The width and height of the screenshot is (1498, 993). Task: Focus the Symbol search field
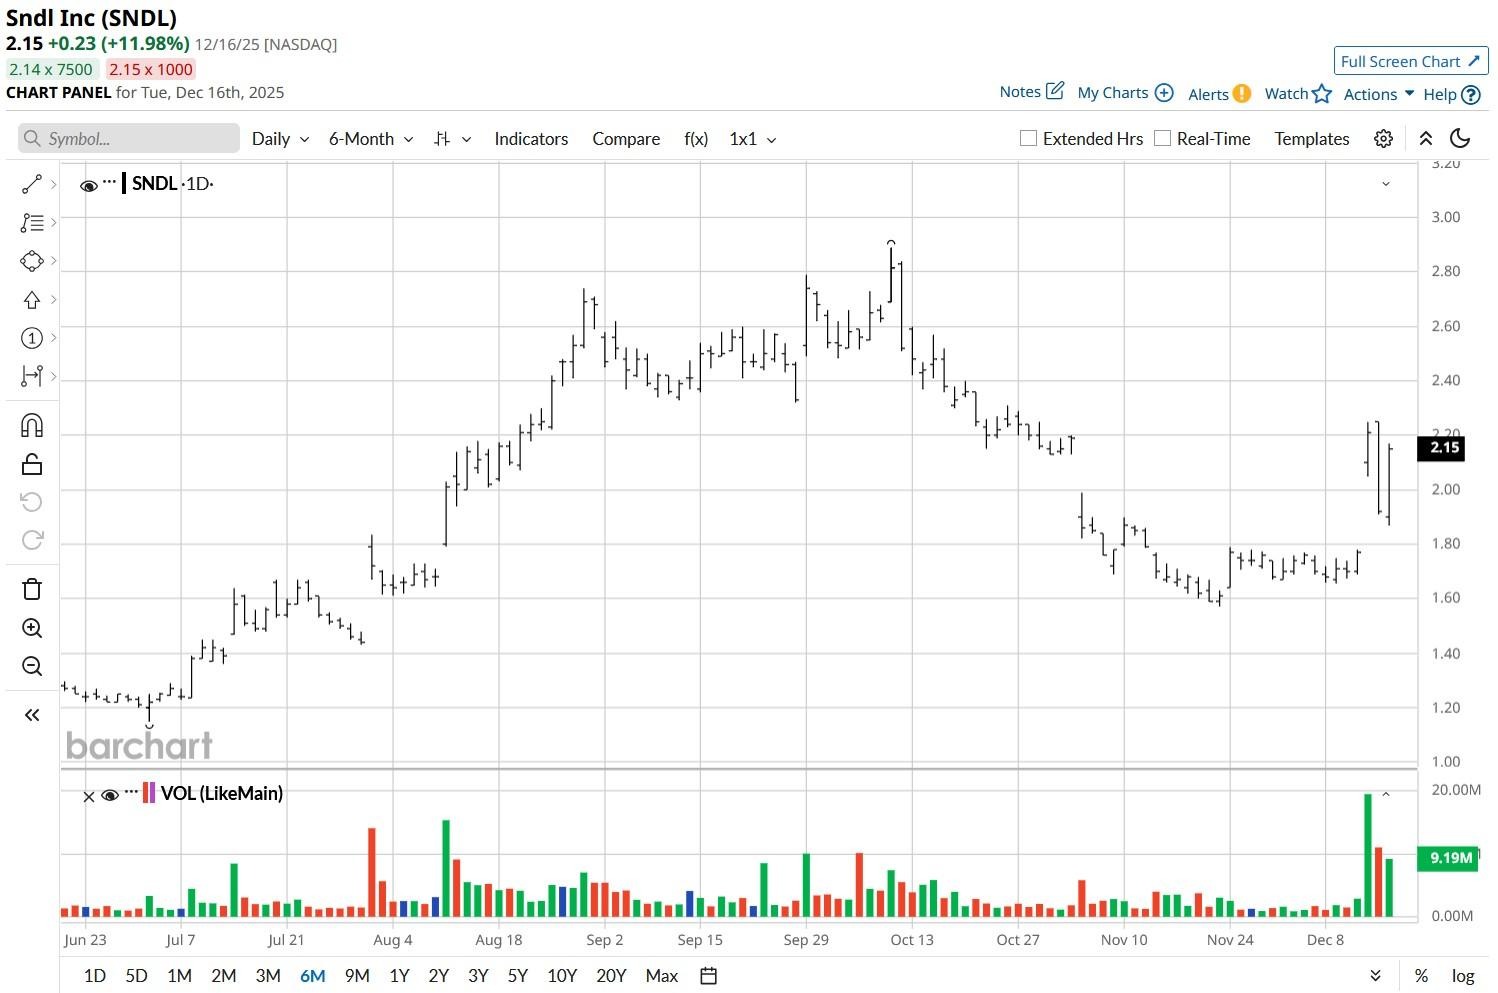click(129, 139)
